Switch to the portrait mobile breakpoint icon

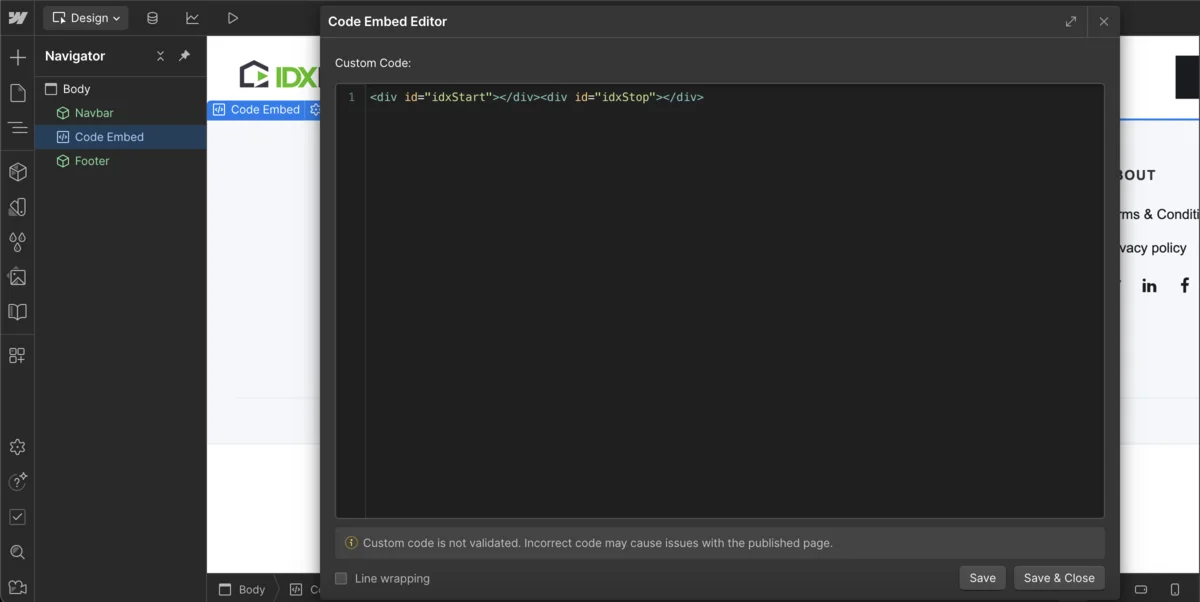pos(1175,589)
